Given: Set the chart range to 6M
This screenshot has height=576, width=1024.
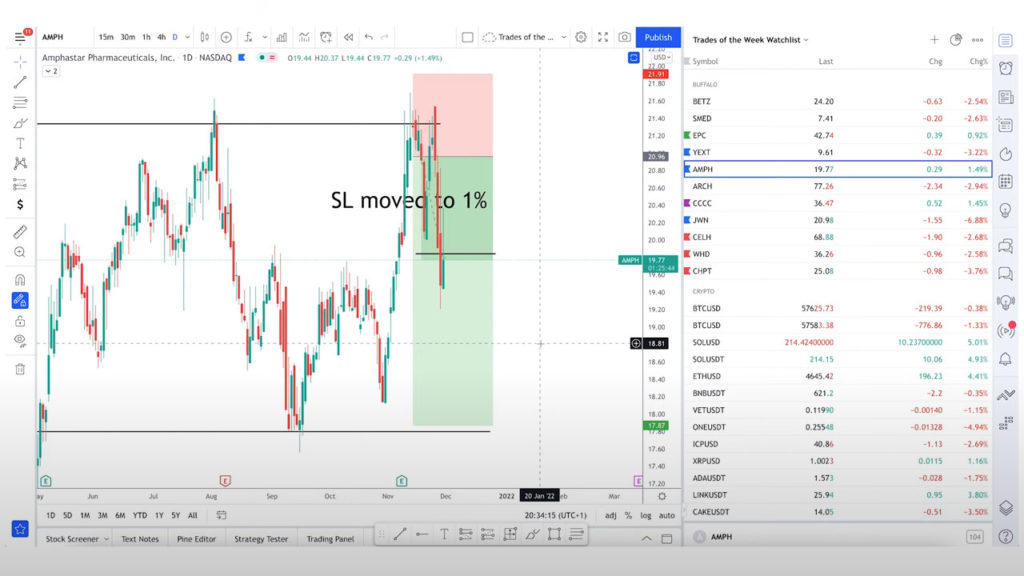Looking at the screenshot, I should [120, 515].
